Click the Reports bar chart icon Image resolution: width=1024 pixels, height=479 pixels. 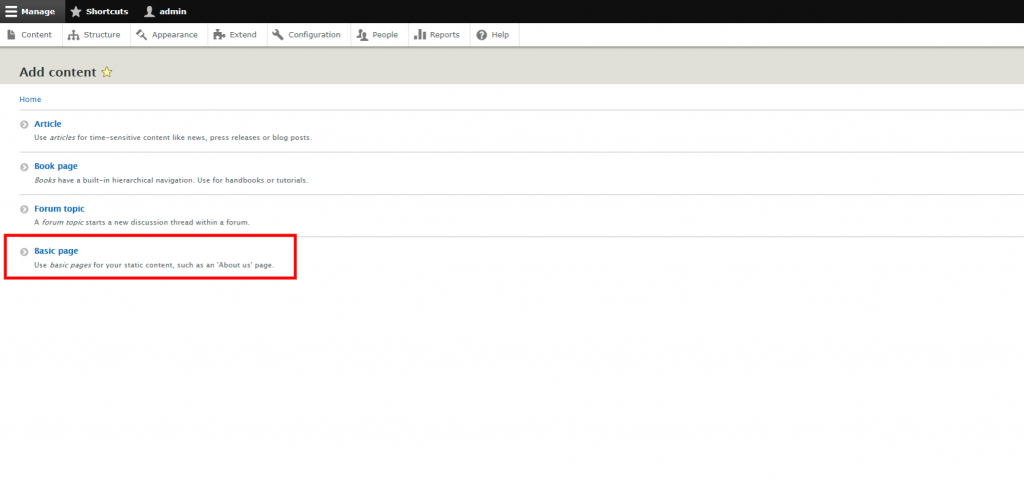[x=420, y=35]
